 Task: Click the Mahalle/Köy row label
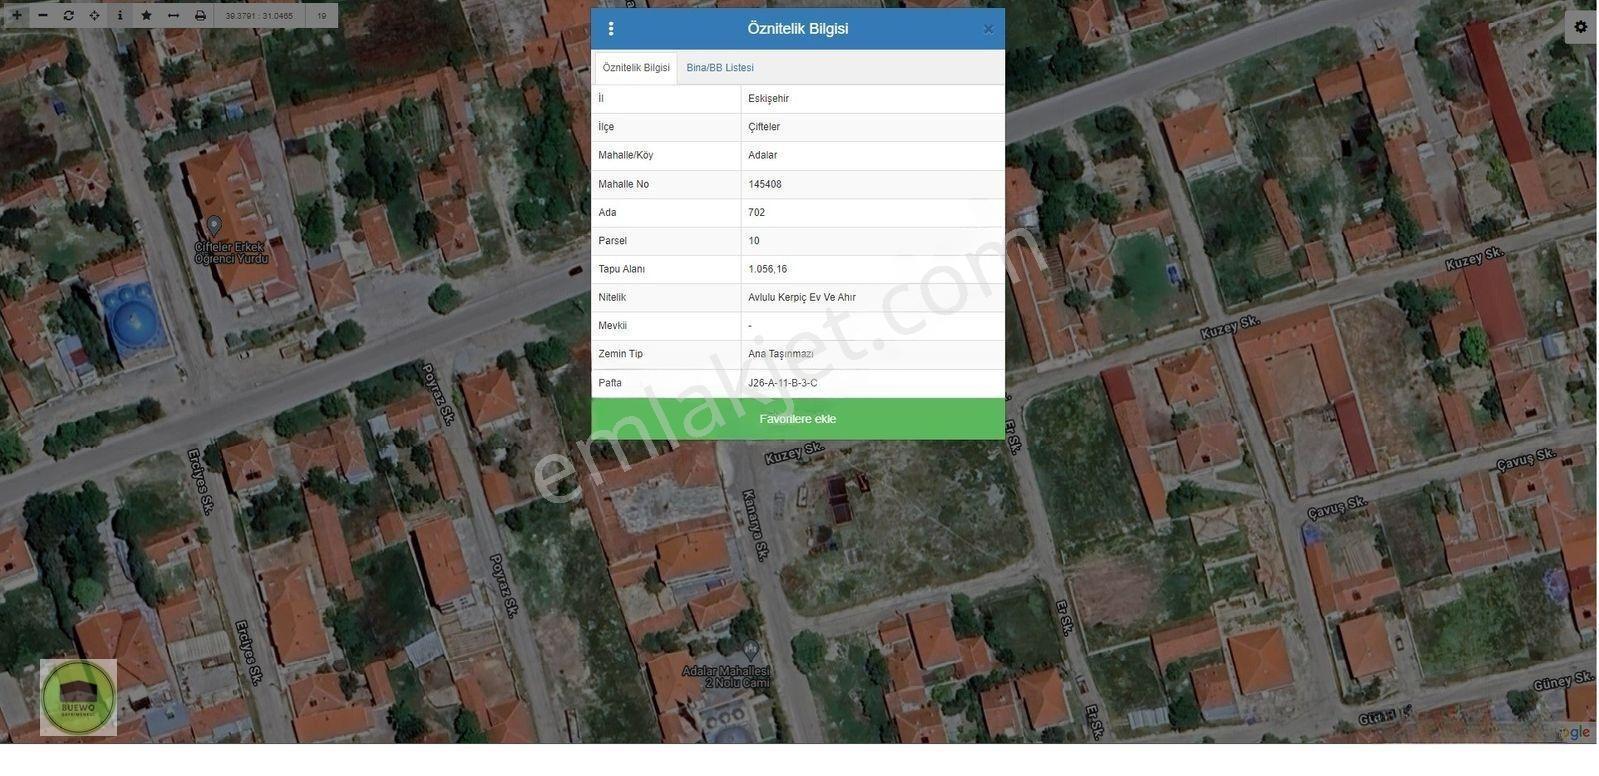[x=626, y=156]
